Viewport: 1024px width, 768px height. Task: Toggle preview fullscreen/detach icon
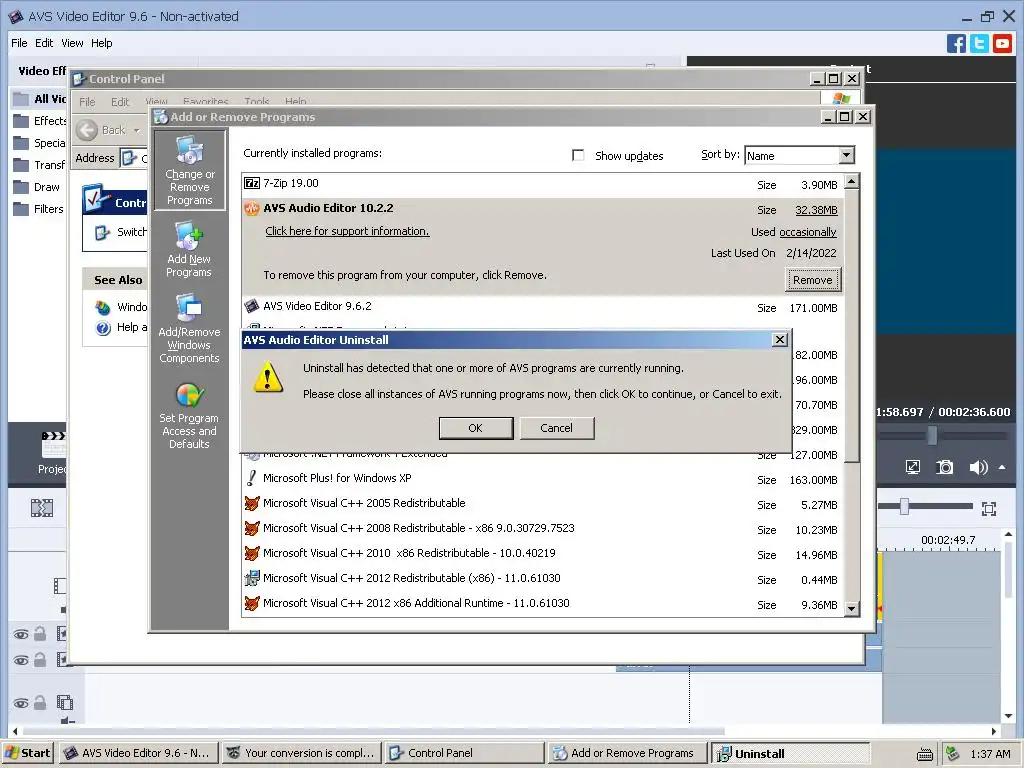coord(912,467)
